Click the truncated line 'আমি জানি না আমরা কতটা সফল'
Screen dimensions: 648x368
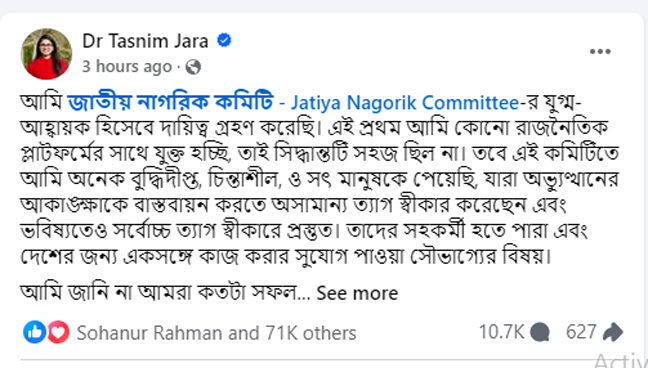(159, 293)
